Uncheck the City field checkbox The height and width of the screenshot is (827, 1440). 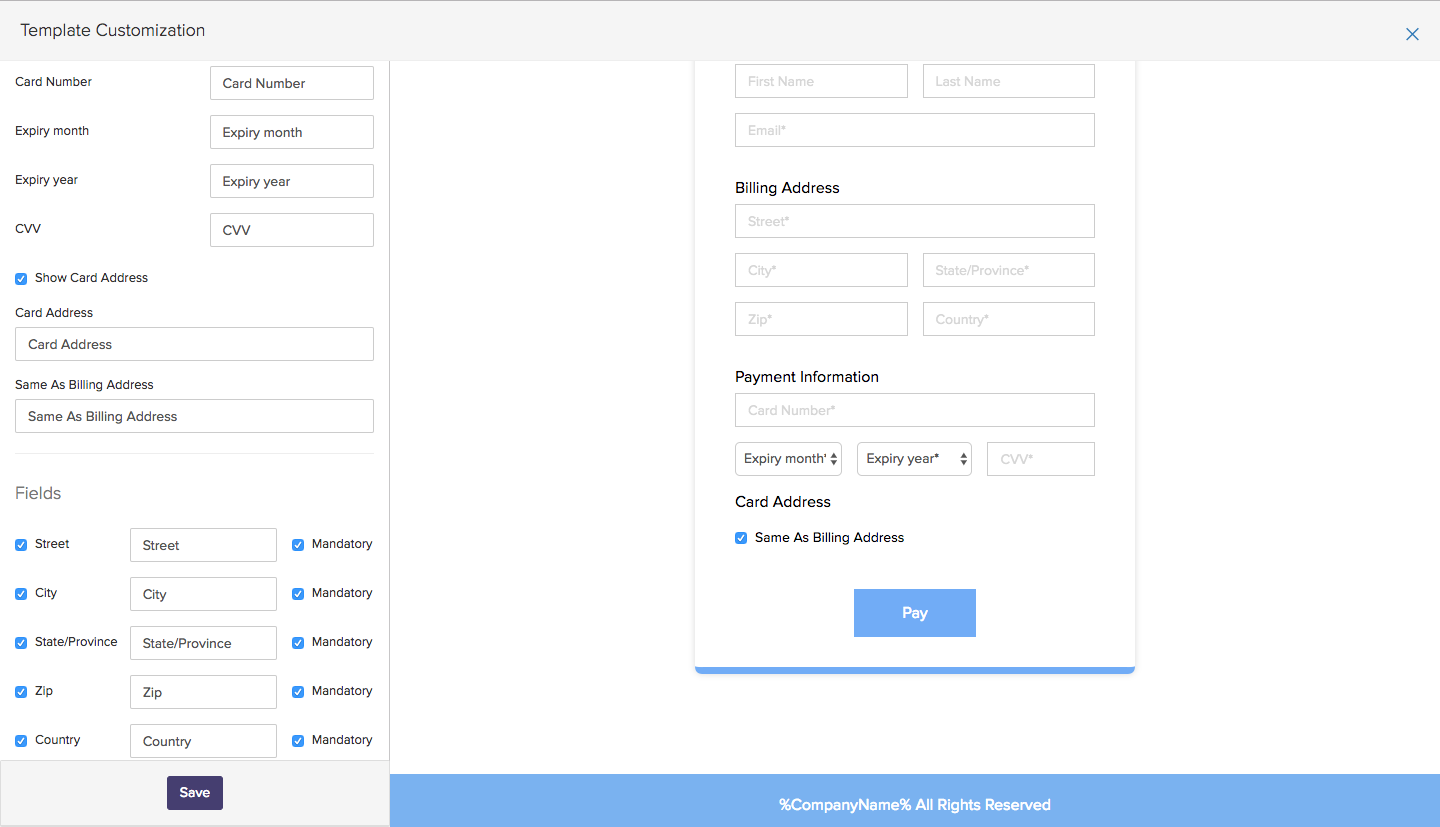[x=20, y=592]
